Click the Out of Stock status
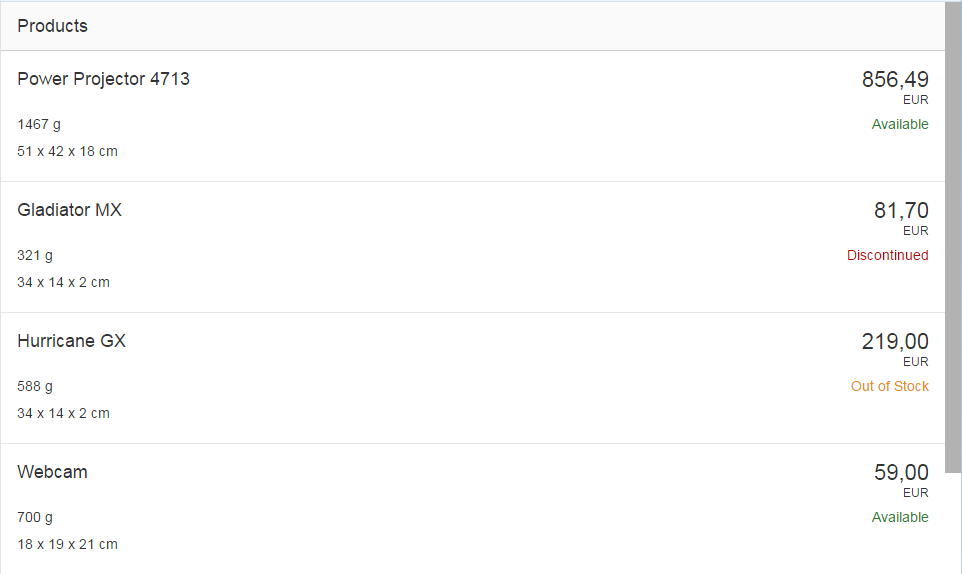 click(889, 386)
